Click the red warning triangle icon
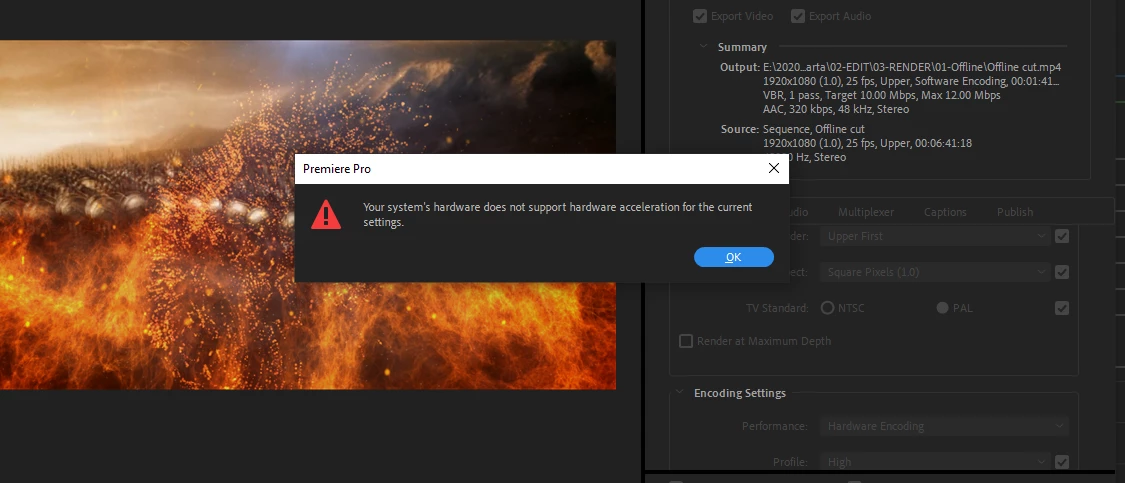The width and height of the screenshot is (1125, 483). click(326, 215)
